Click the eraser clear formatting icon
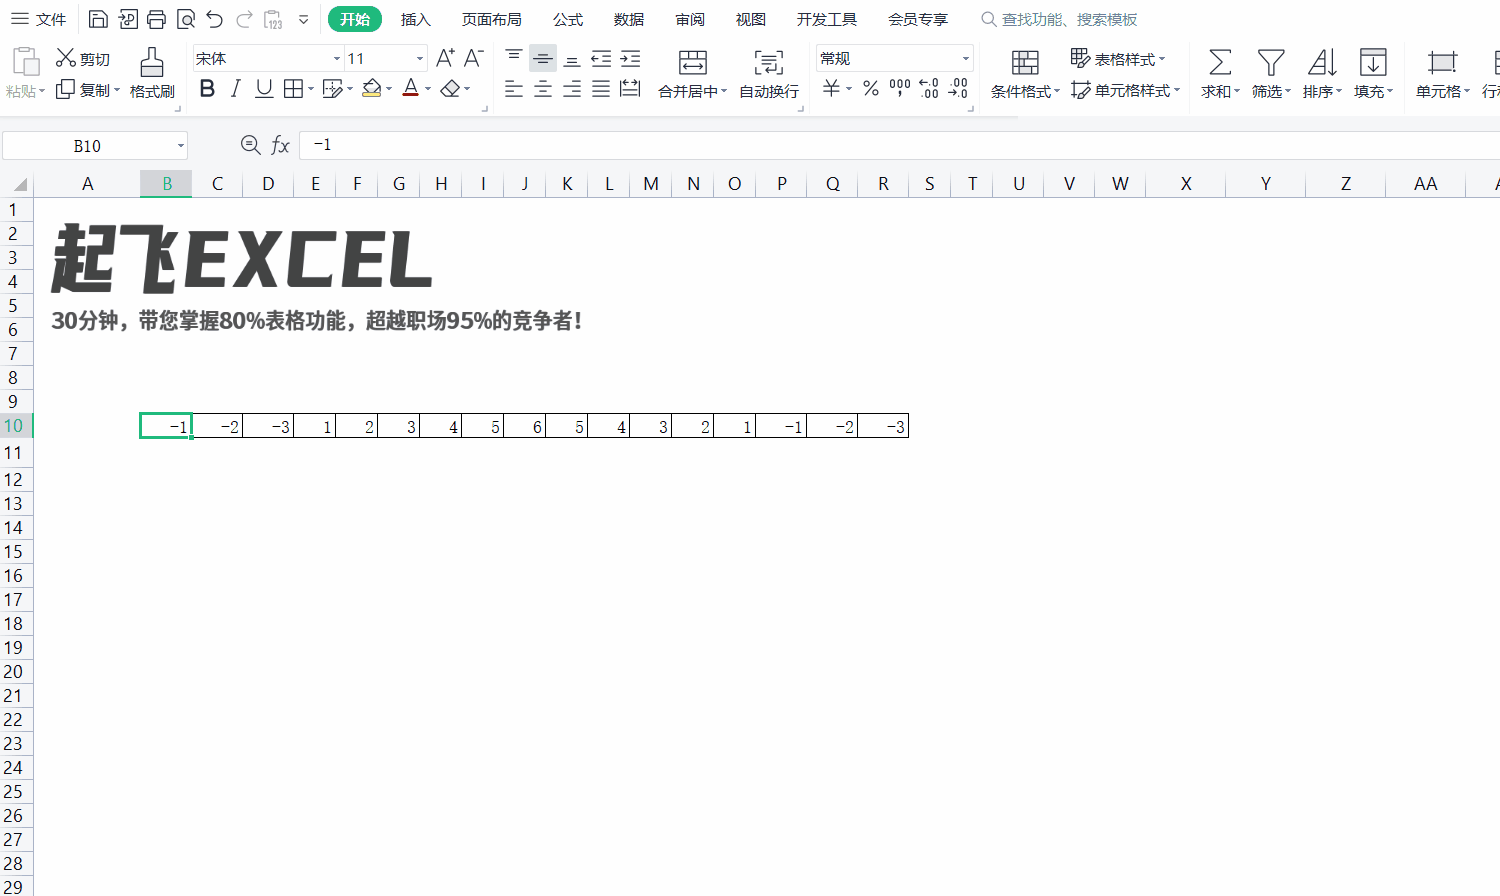This screenshot has width=1500, height=896. coord(450,89)
